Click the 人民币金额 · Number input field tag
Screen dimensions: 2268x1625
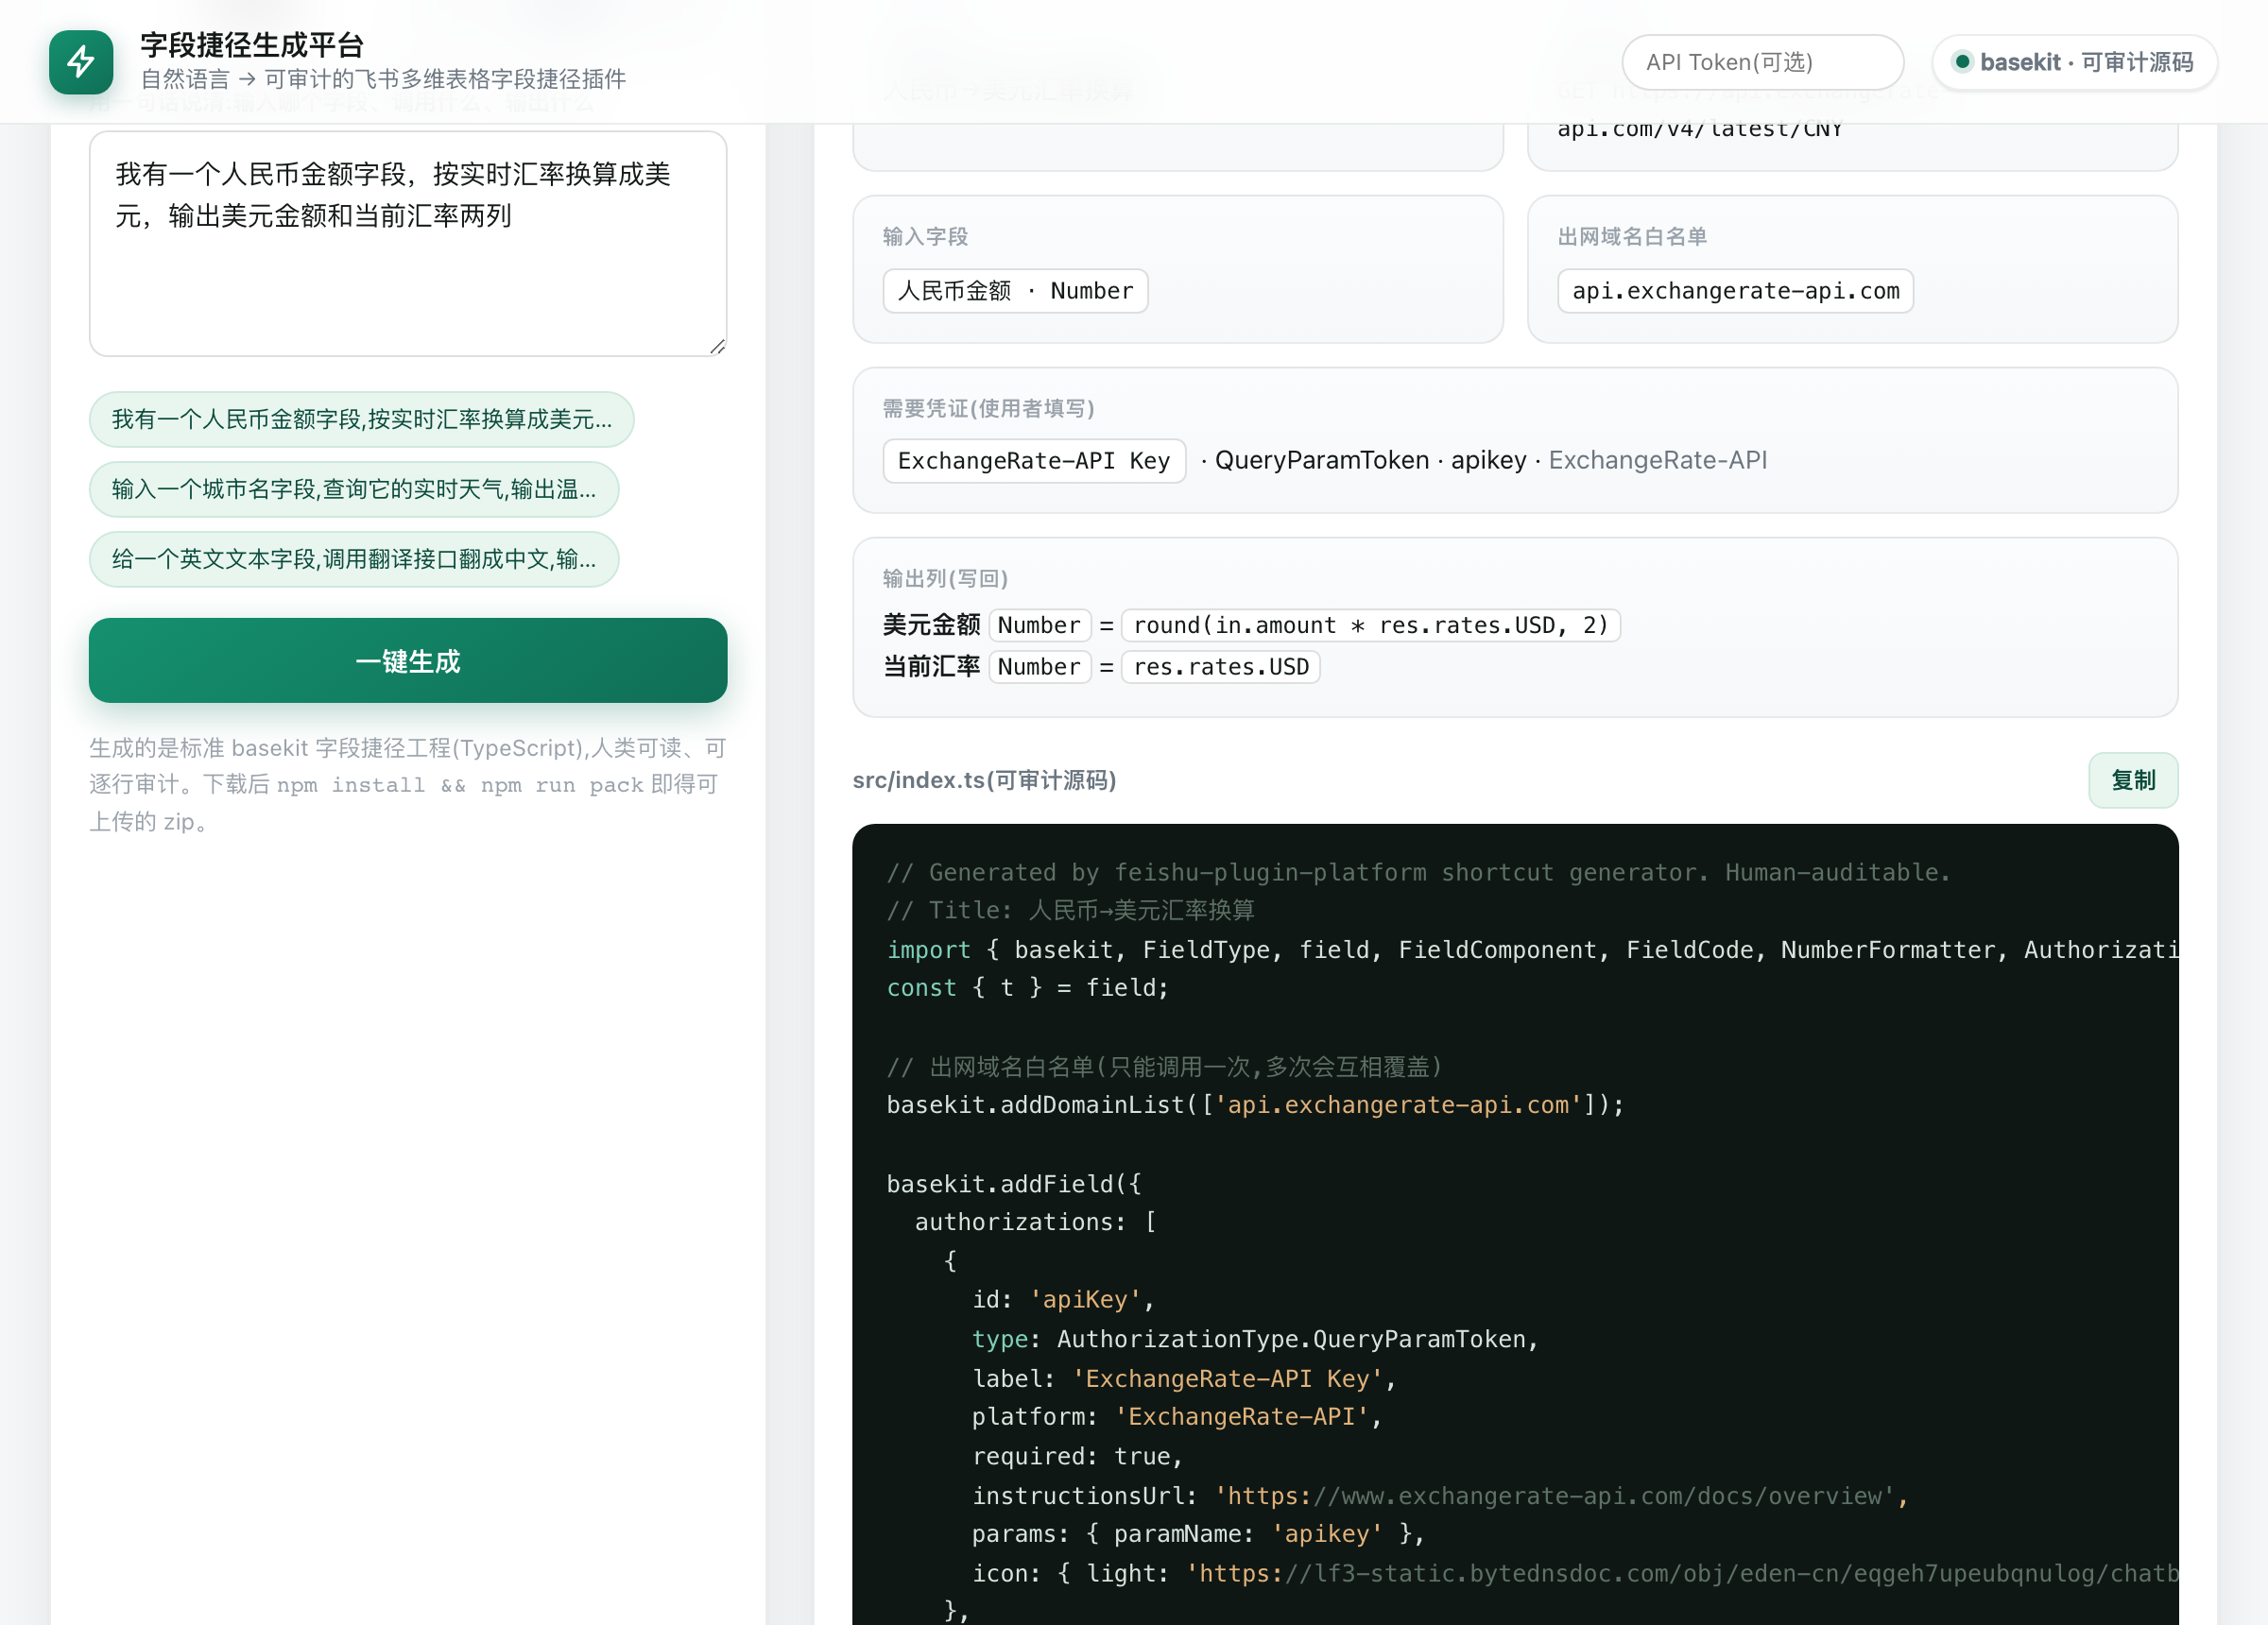coord(1015,291)
